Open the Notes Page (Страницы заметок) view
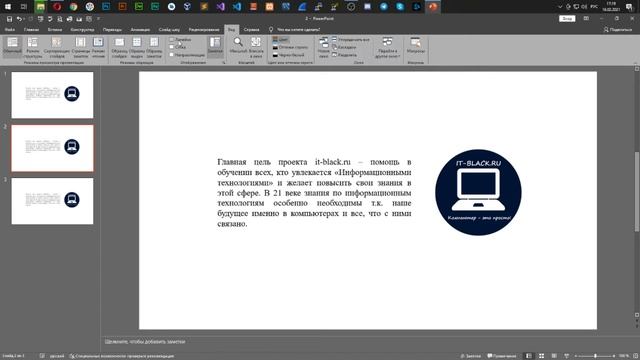640x360 pixels. [x=81, y=47]
